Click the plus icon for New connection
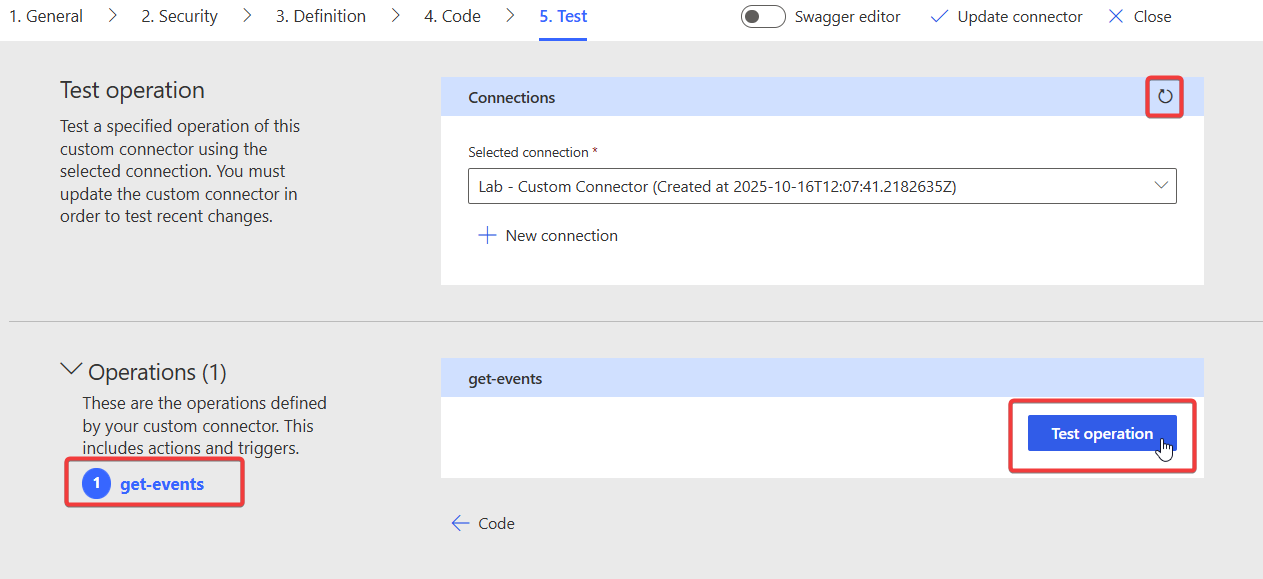The image size is (1263, 579). click(x=487, y=236)
